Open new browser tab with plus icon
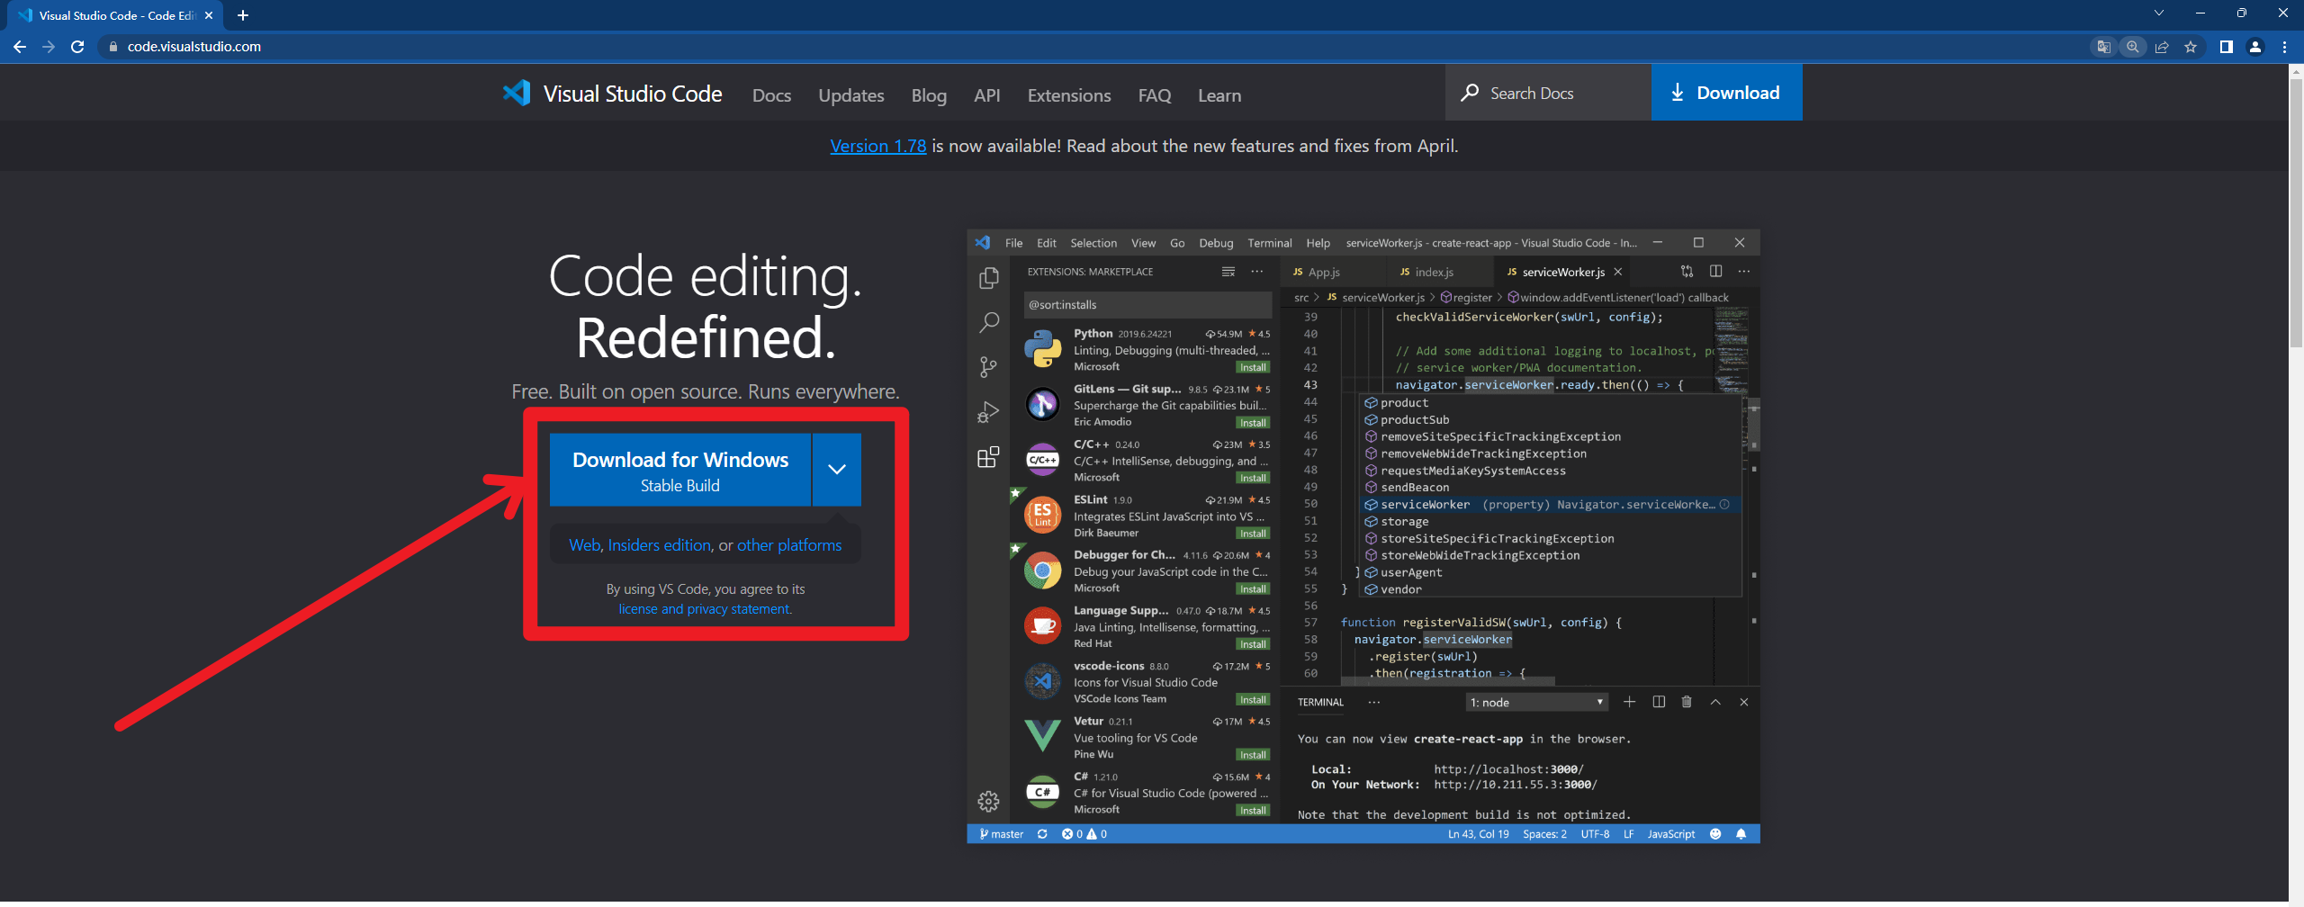Image resolution: width=2304 pixels, height=907 pixels. click(x=243, y=15)
